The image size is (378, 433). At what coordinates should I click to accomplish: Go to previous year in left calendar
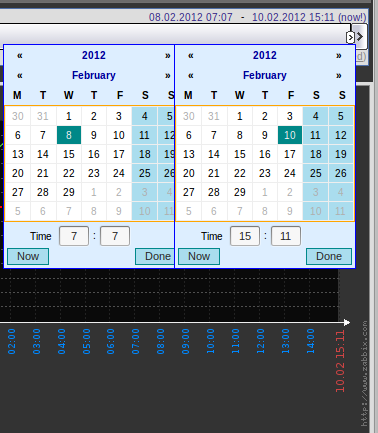click(20, 56)
